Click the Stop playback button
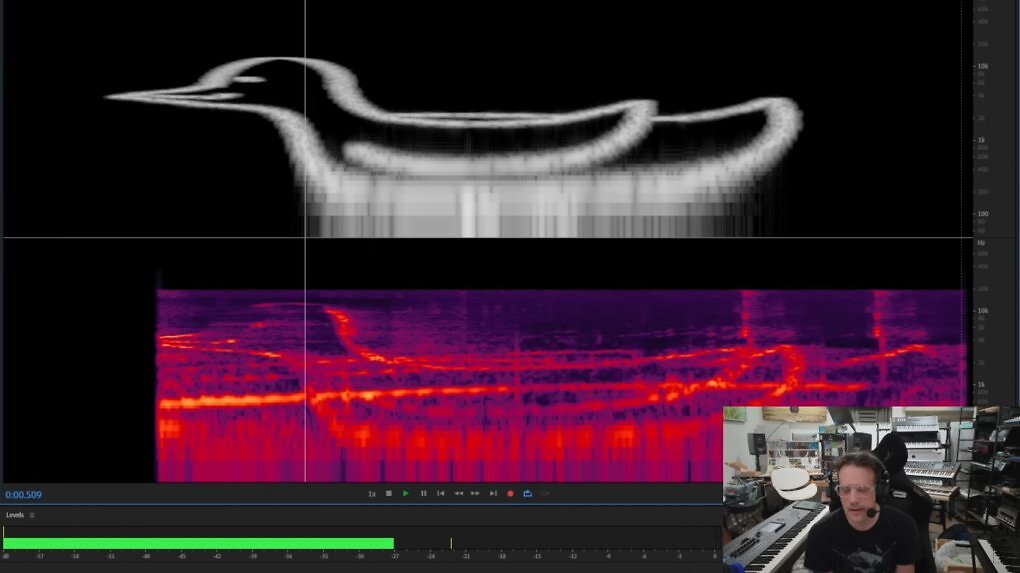This screenshot has height=573, width=1020. point(388,494)
